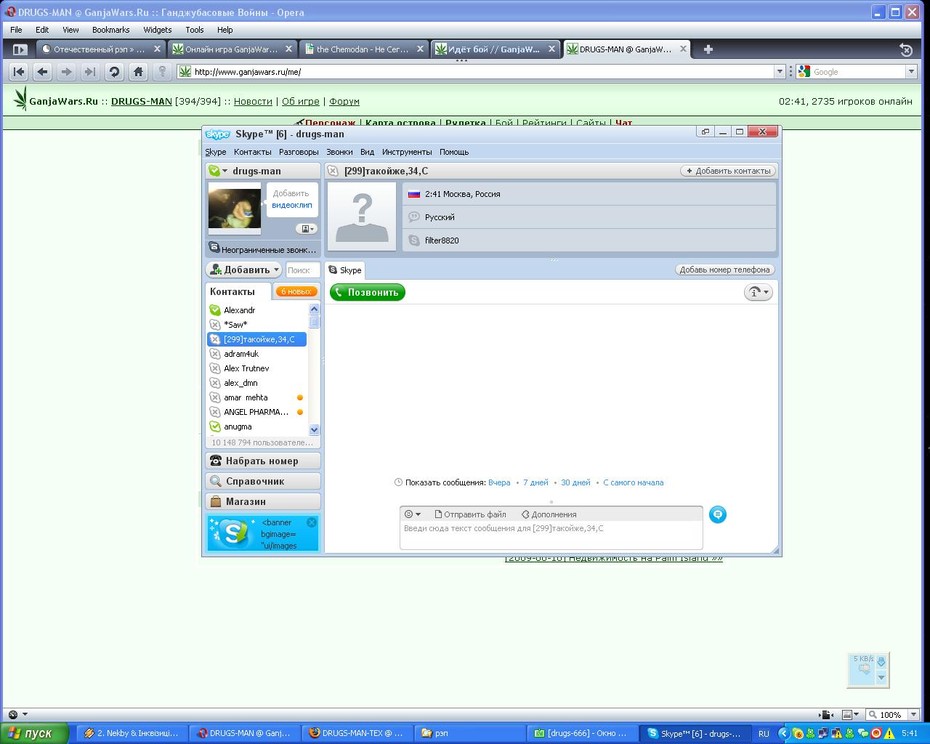Click Opera's forward arrow button

click(x=66, y=72)
